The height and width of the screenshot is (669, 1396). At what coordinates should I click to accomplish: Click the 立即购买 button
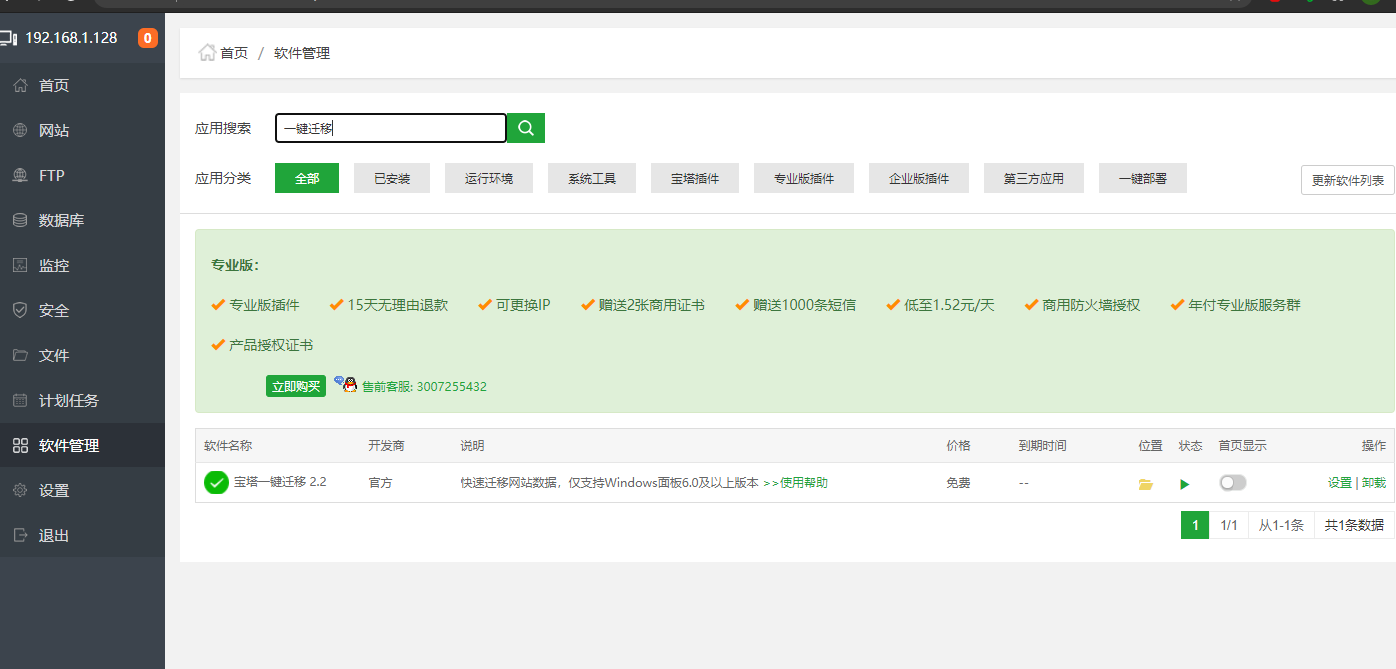click(296, 386)
